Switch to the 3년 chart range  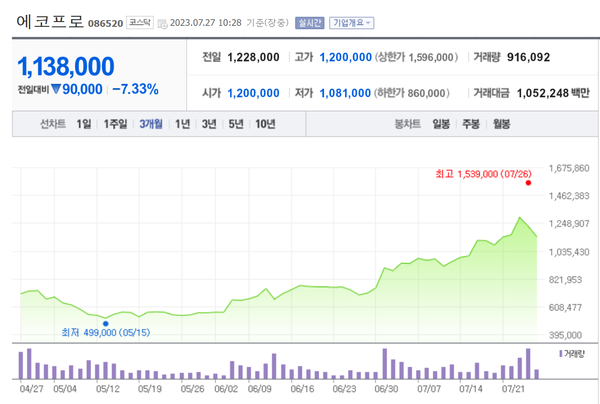tap(209, 125)
